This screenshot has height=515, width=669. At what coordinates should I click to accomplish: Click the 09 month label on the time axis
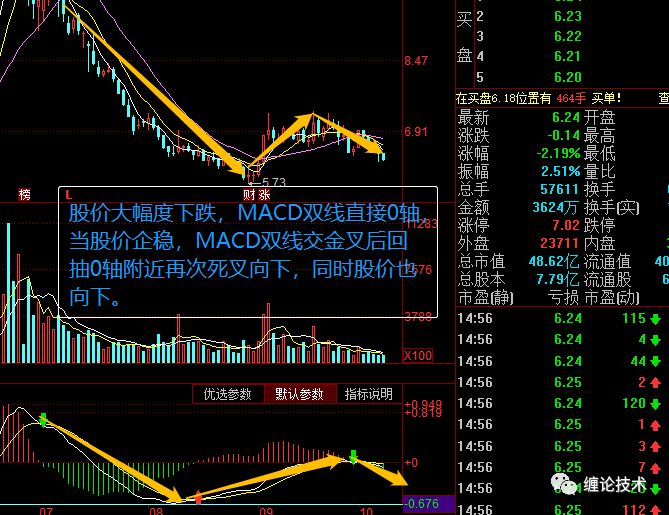[x=265, y=511]
